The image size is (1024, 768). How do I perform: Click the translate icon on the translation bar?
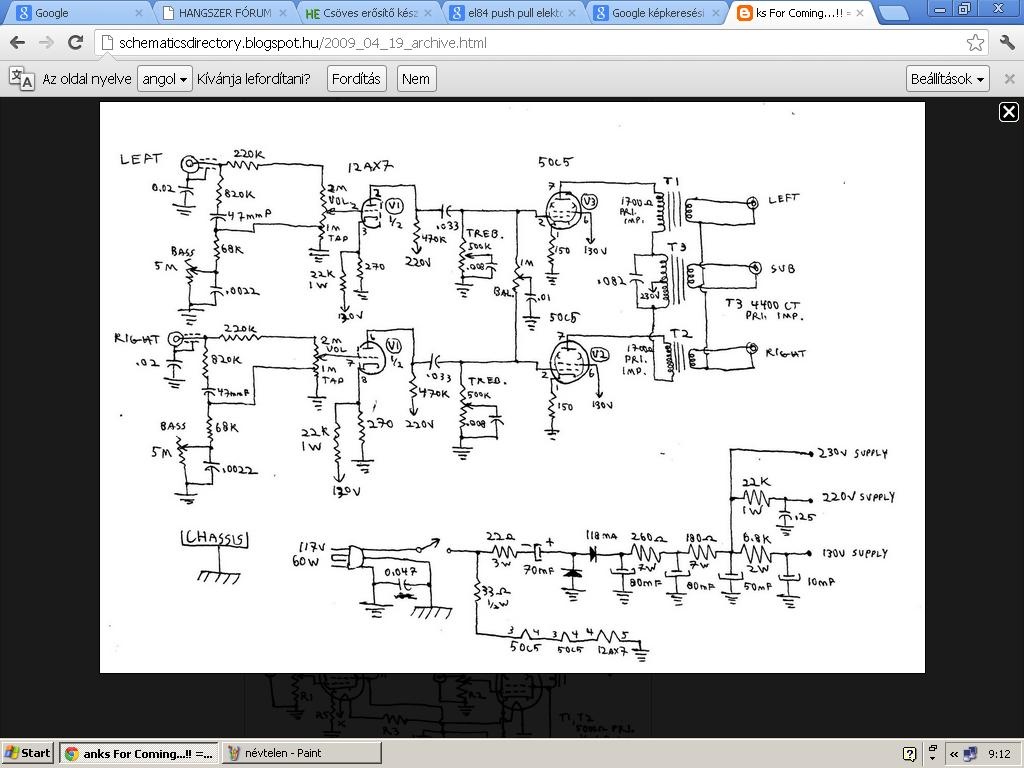point(22,79)
